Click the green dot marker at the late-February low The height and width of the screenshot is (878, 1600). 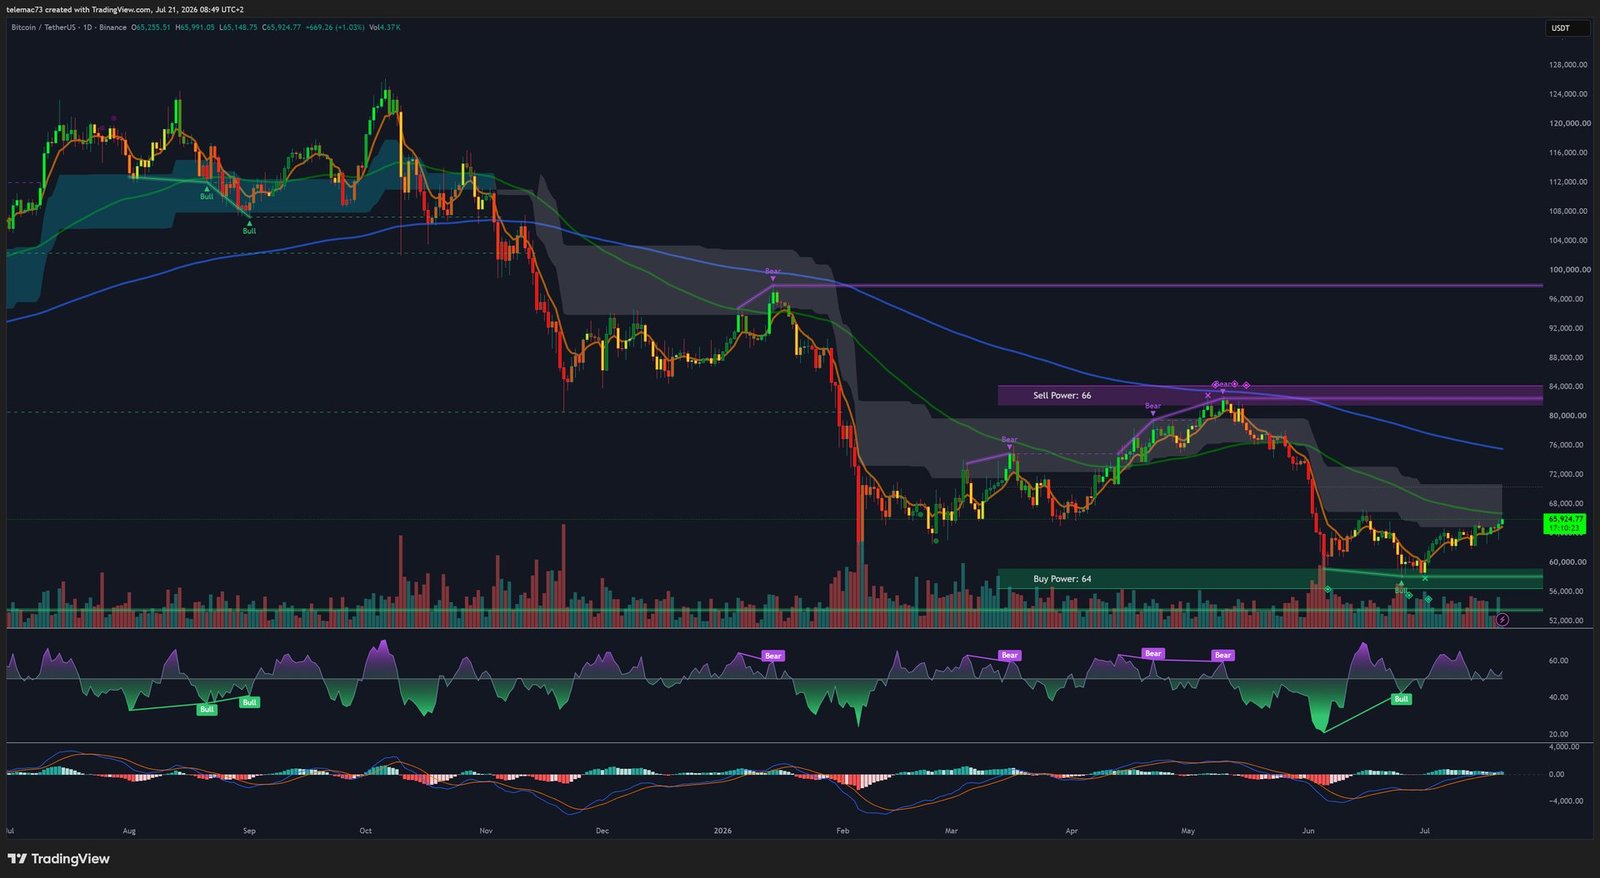[x=936, y=541]
